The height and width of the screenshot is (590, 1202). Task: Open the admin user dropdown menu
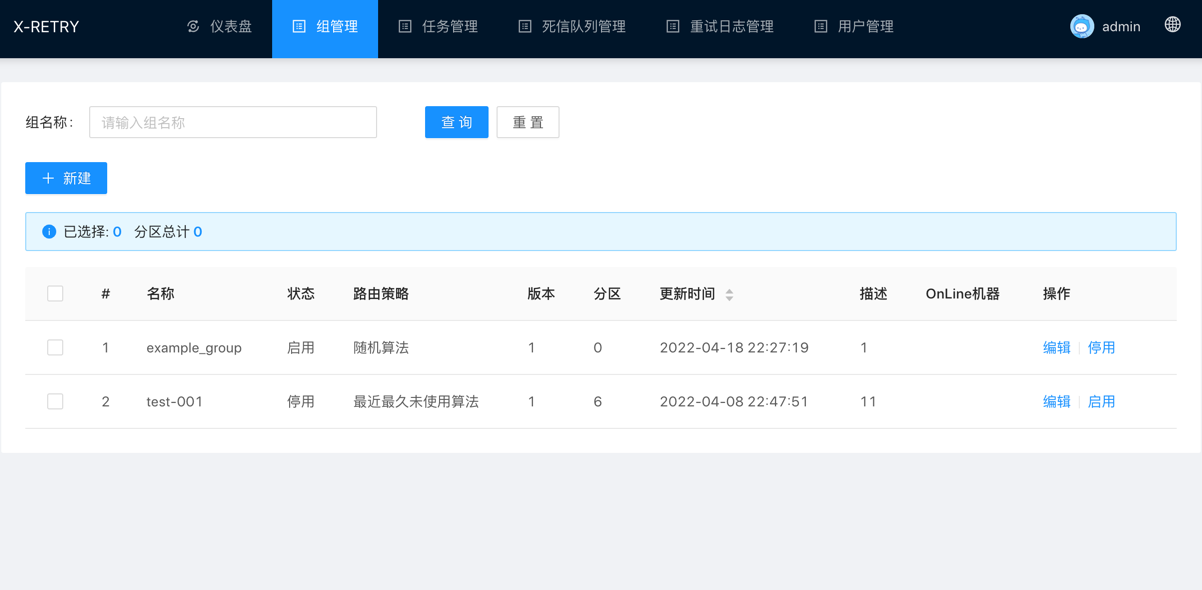tap(1120, 27)
